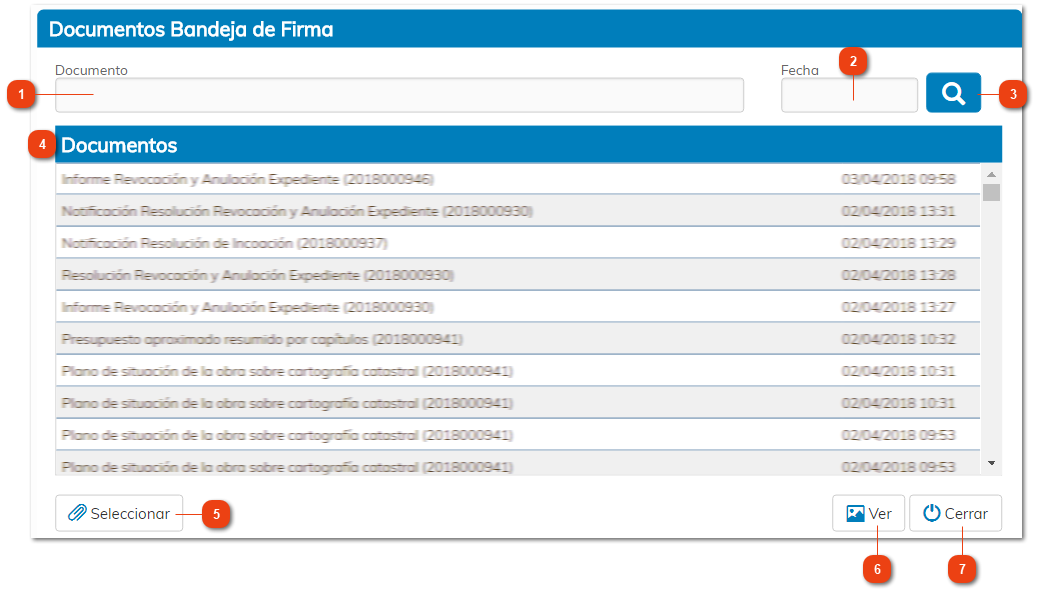This screenshot has width=1038, height=594.
Task: Click the power icon on the Cerrar button
Action: click(x=929, y=513)
